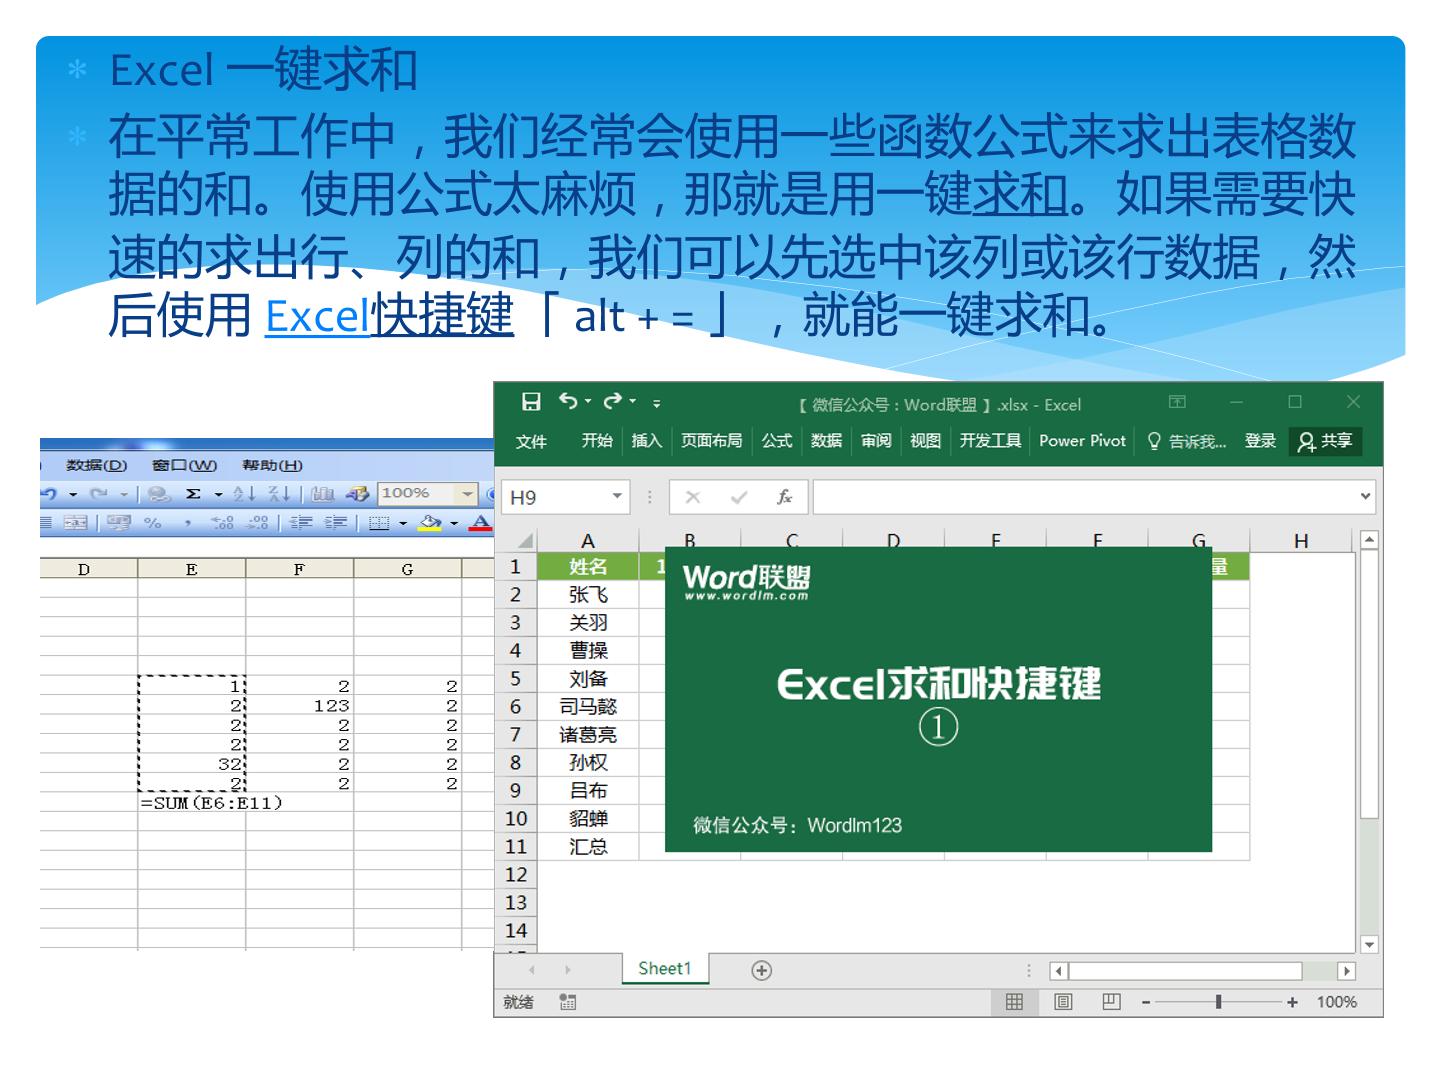1440x1080 pixels.
Task: Open the 开始 Home ribbon tab
Action: point(597,441)
